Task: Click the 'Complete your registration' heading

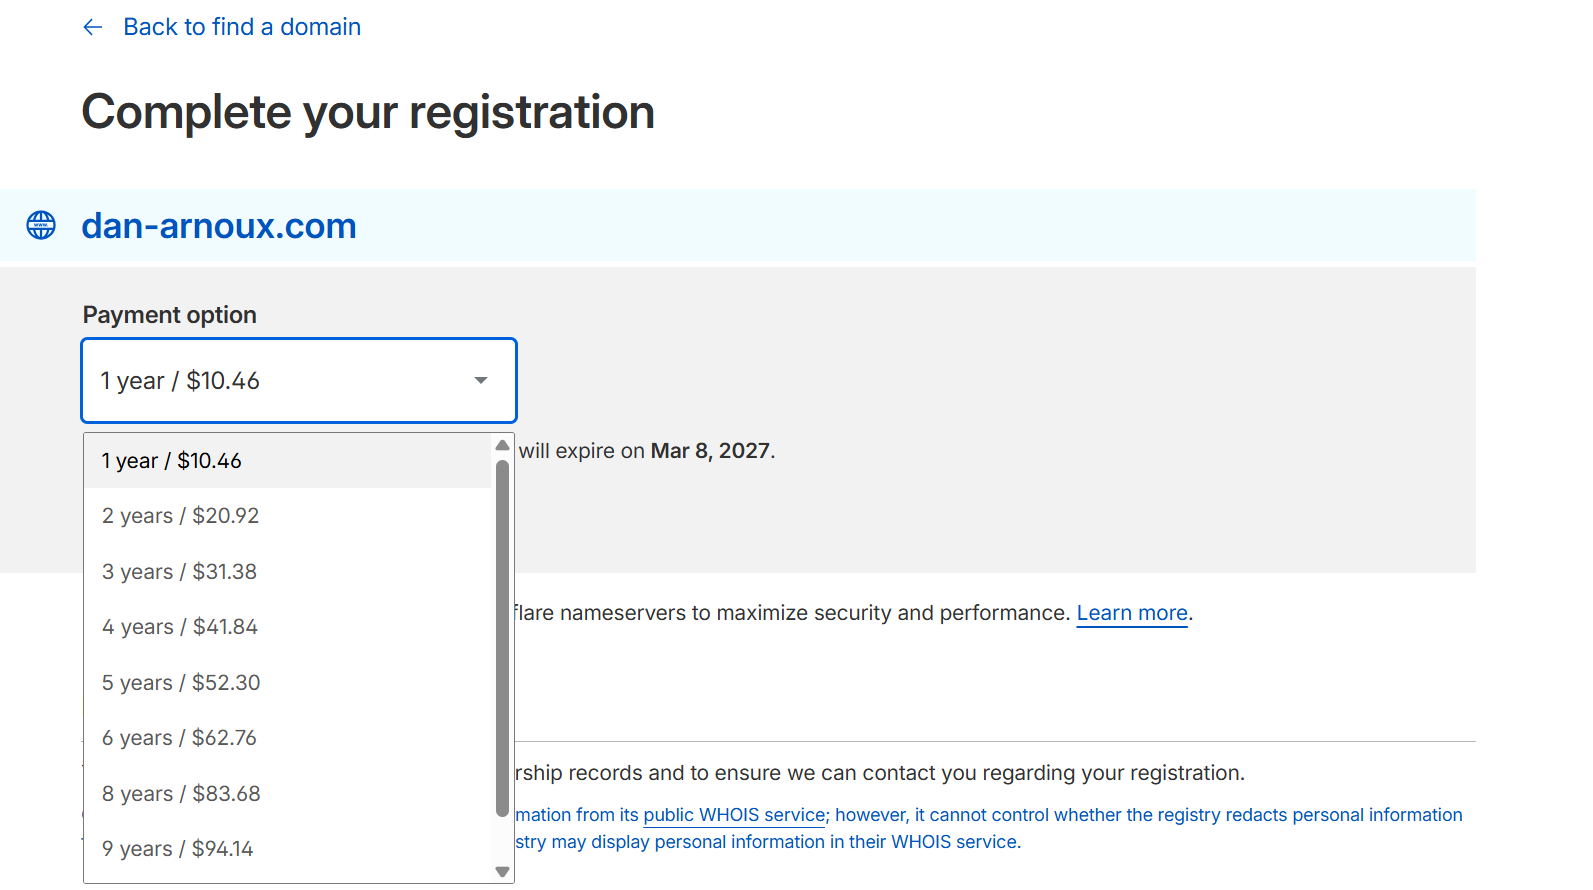Action: tap(368, 112)
